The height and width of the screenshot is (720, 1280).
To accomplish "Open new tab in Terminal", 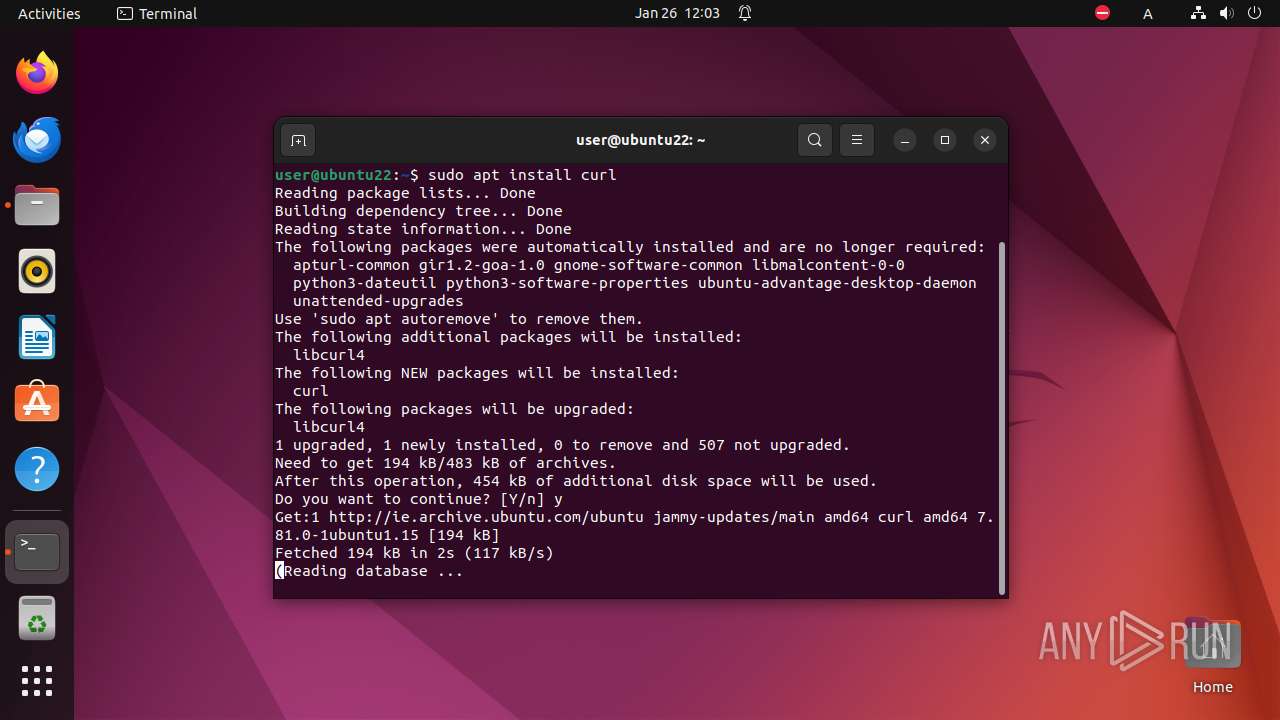I will [x=298, y=140].
